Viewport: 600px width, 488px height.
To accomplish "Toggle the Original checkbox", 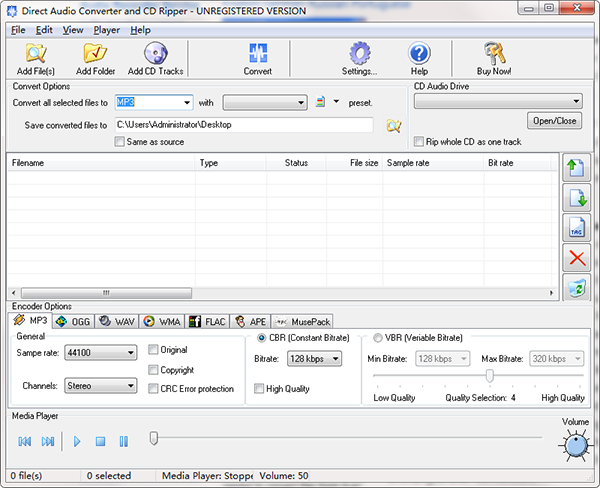I will (153, 349).
